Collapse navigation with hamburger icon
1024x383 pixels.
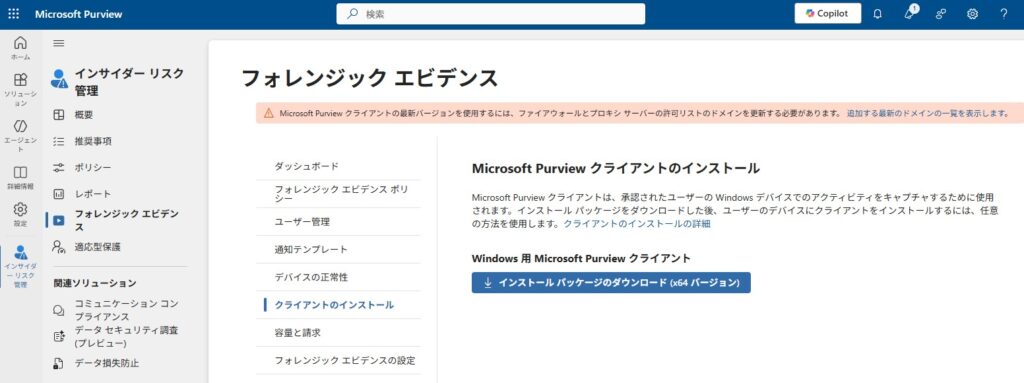pyautogui.click(x=59, y=43)
